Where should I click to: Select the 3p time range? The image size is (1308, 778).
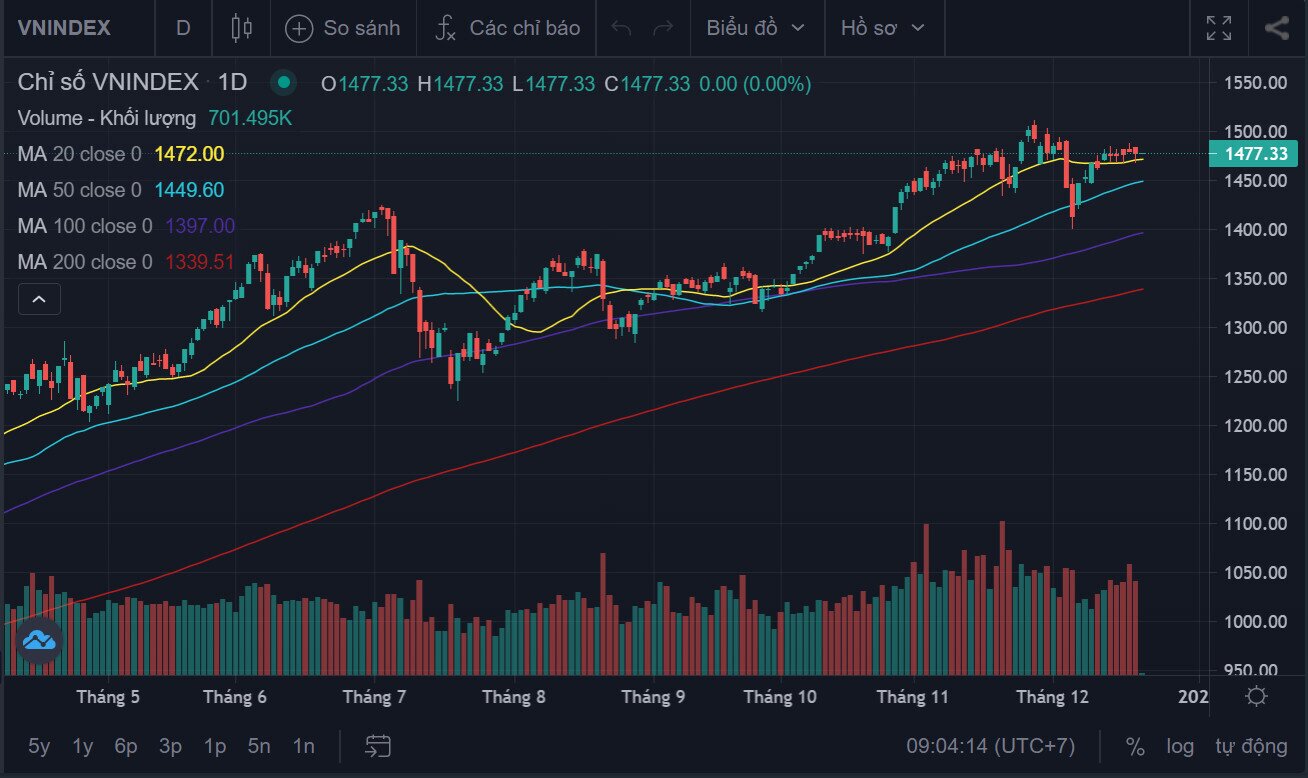pos(170,746)
